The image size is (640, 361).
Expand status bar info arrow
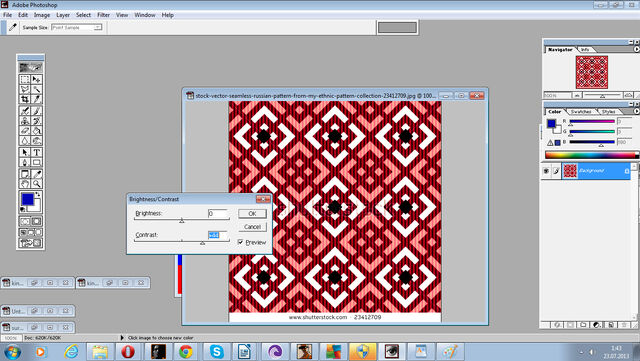122,338
